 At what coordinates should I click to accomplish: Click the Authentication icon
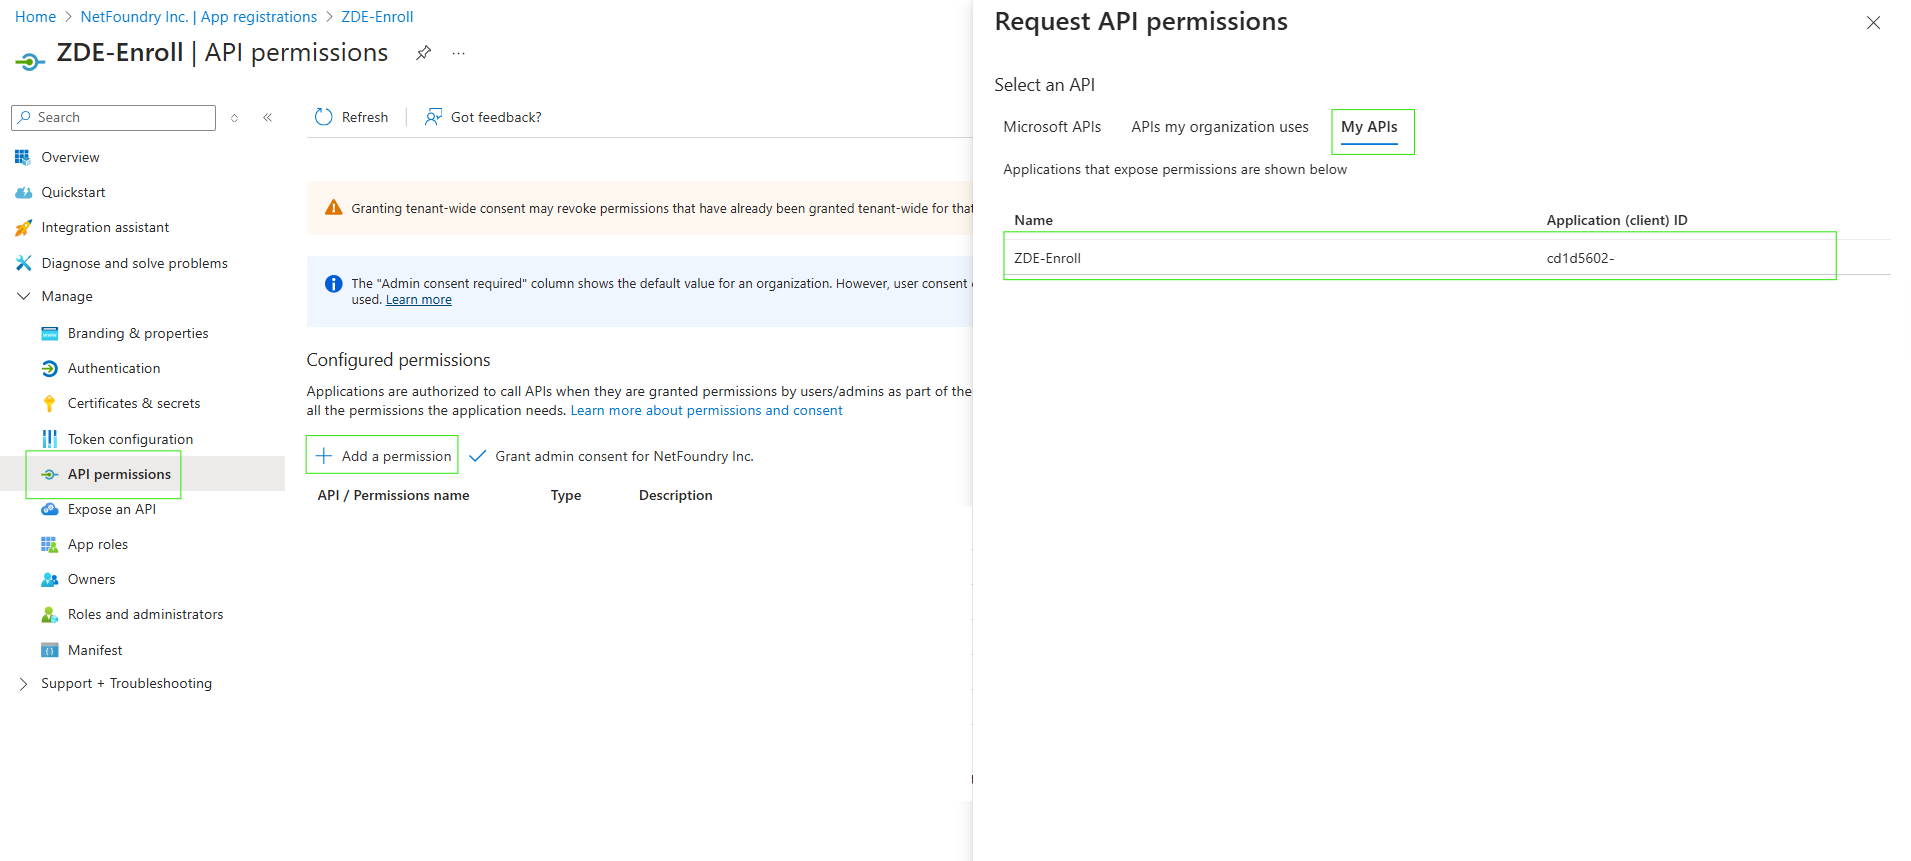pyautogui.click(x=49, y=368)
